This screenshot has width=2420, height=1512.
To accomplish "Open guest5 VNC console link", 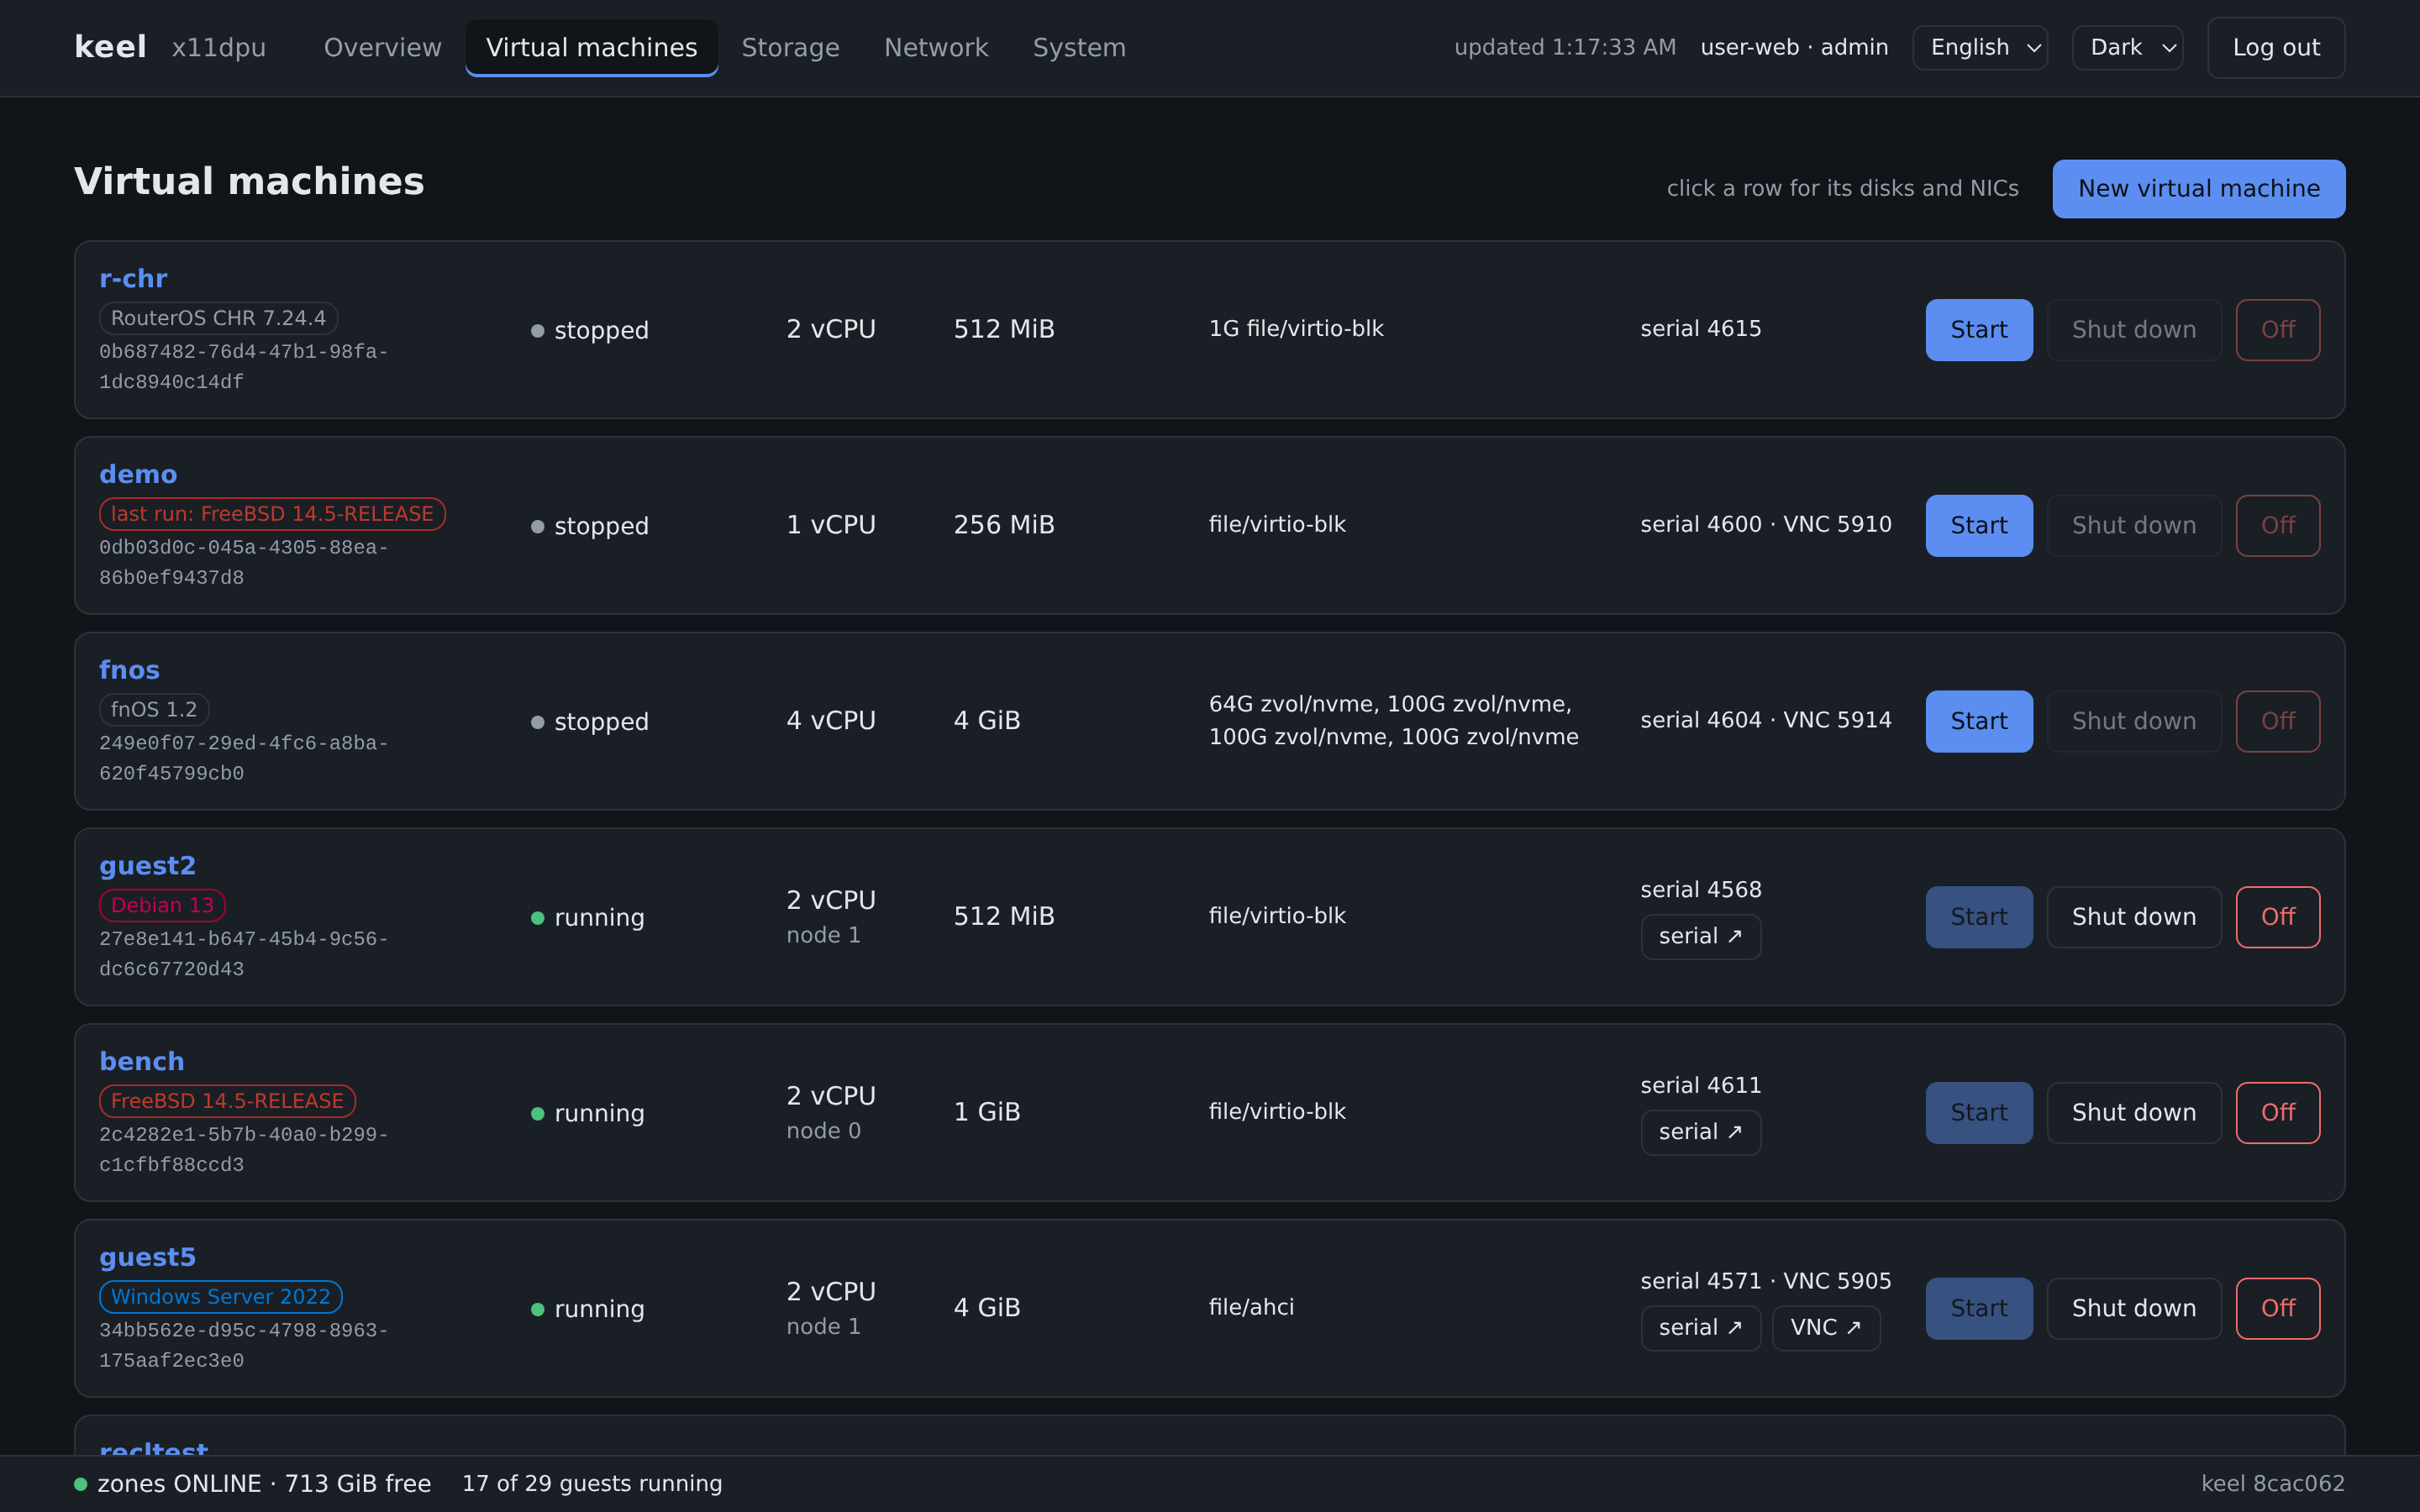I will click(1825, 1328).
